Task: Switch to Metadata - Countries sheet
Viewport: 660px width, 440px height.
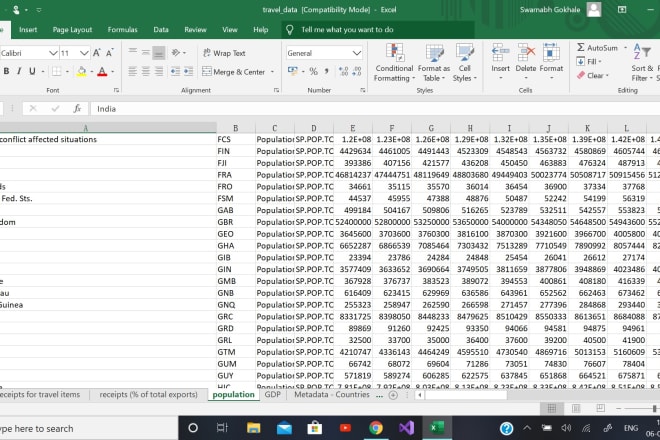Action: click(x=332, y=395)
